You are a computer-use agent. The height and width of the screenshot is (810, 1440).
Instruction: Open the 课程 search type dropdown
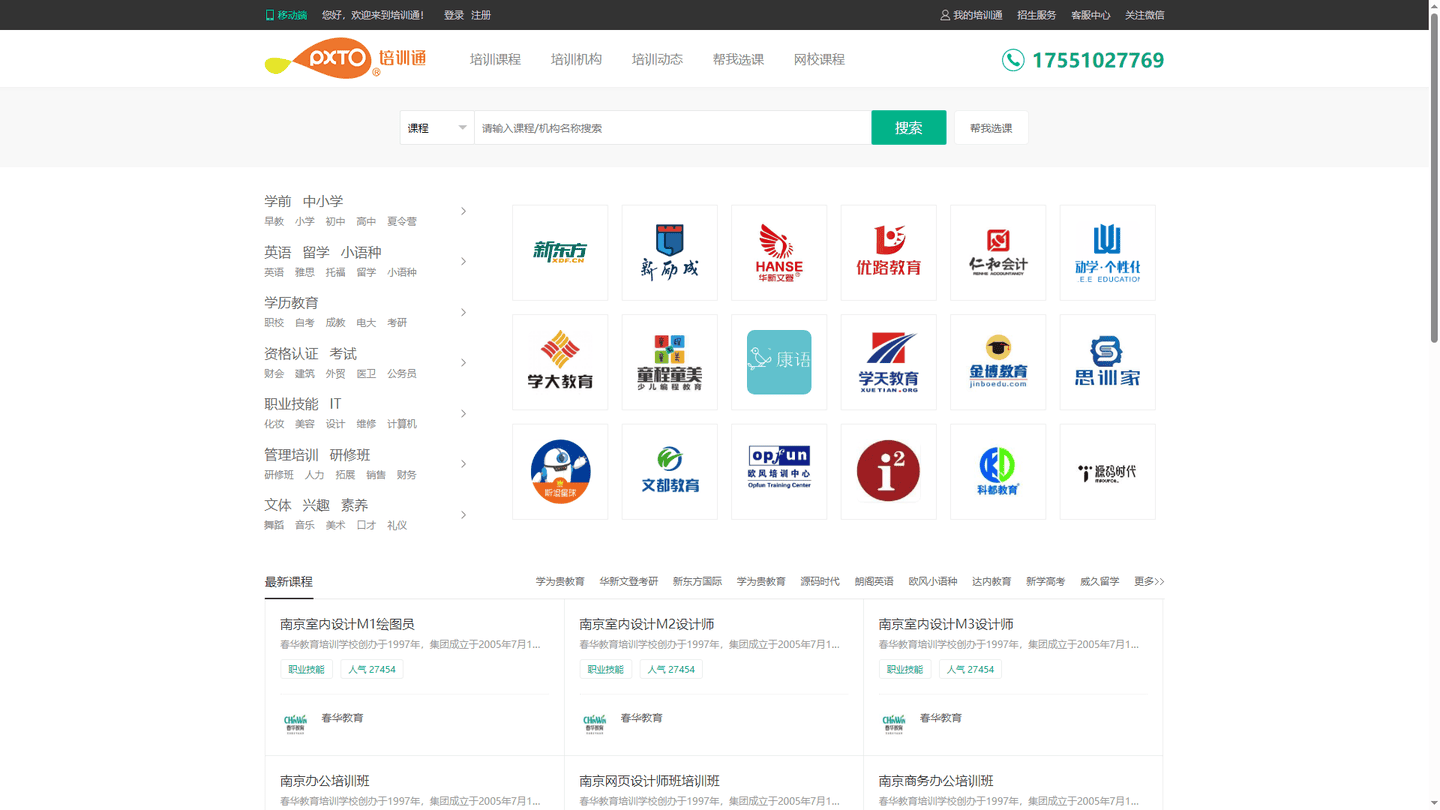click(x=437, y=128)
